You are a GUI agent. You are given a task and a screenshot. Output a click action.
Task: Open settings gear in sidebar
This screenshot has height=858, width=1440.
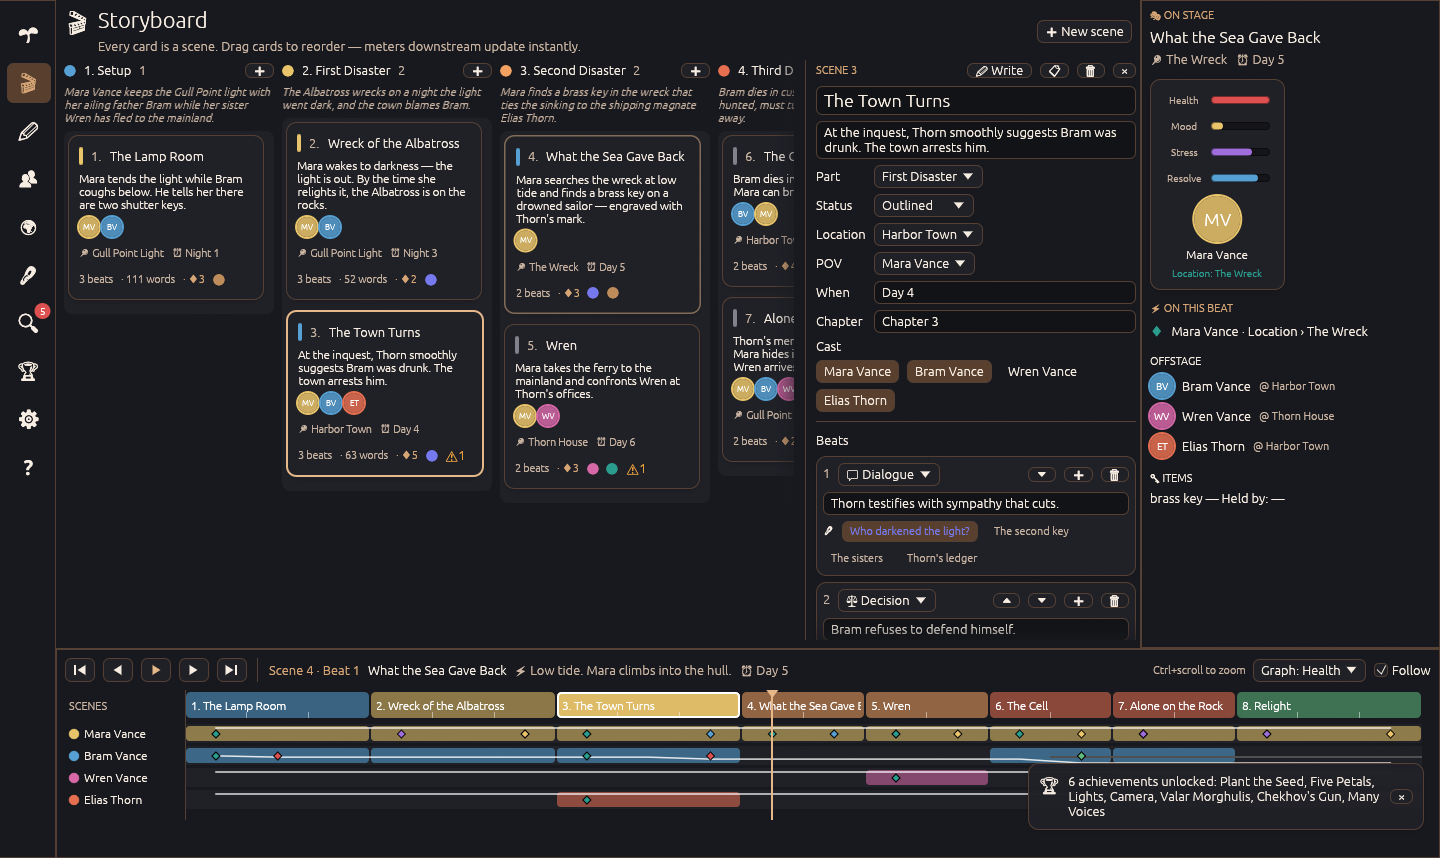coord(28,419)
